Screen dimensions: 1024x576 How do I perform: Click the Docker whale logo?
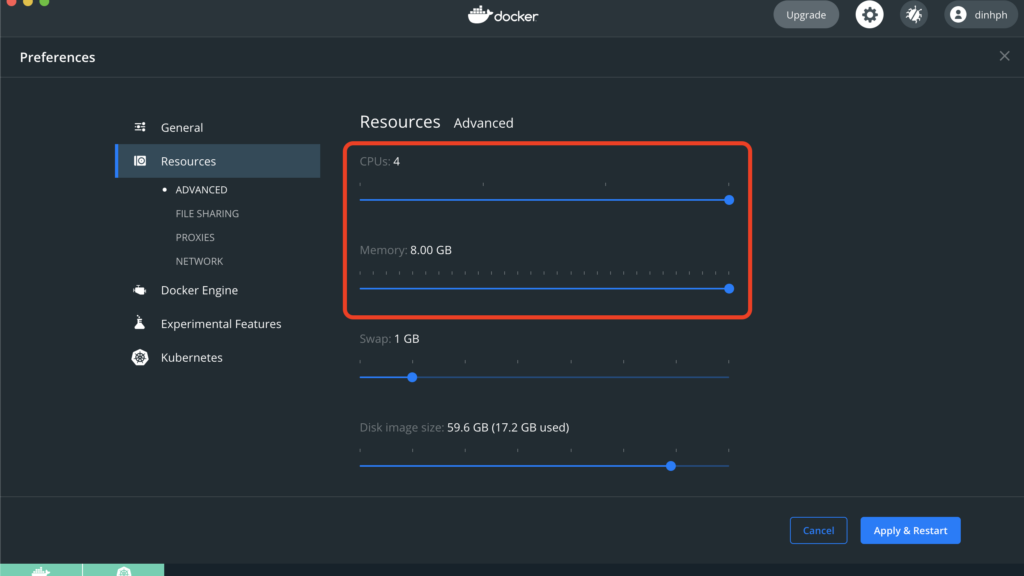503,14
